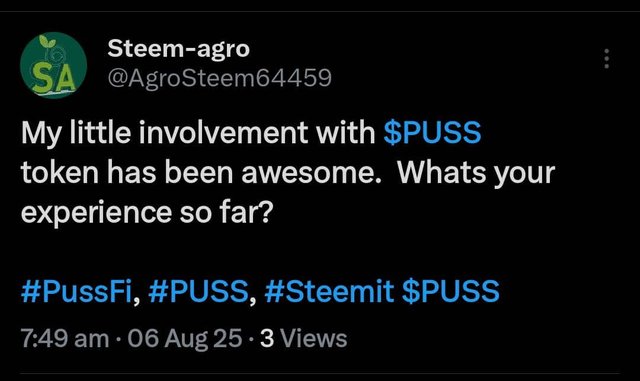Open the @AgroSteem64459 handle link
This screenshot has width=640, height=381.
coord(219,78)
